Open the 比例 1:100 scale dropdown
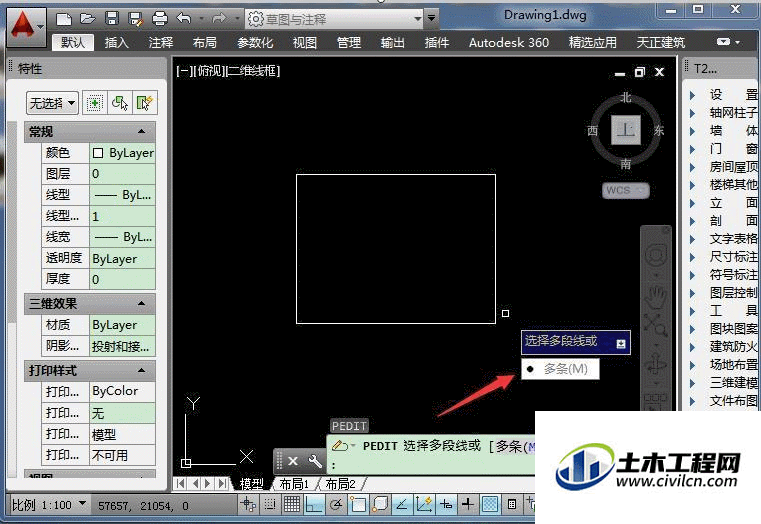Screen dimensions: 761x524 coord(49,505)
